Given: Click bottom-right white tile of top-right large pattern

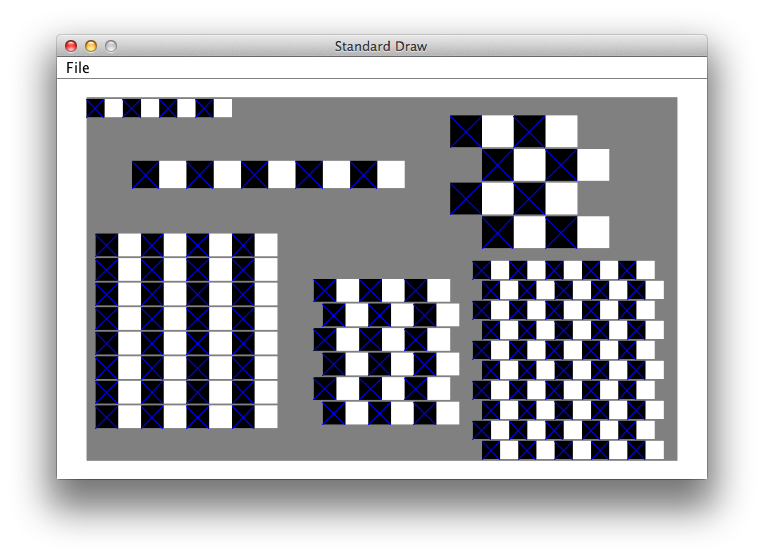Looking at the screenshot, I should coord(593,232).
